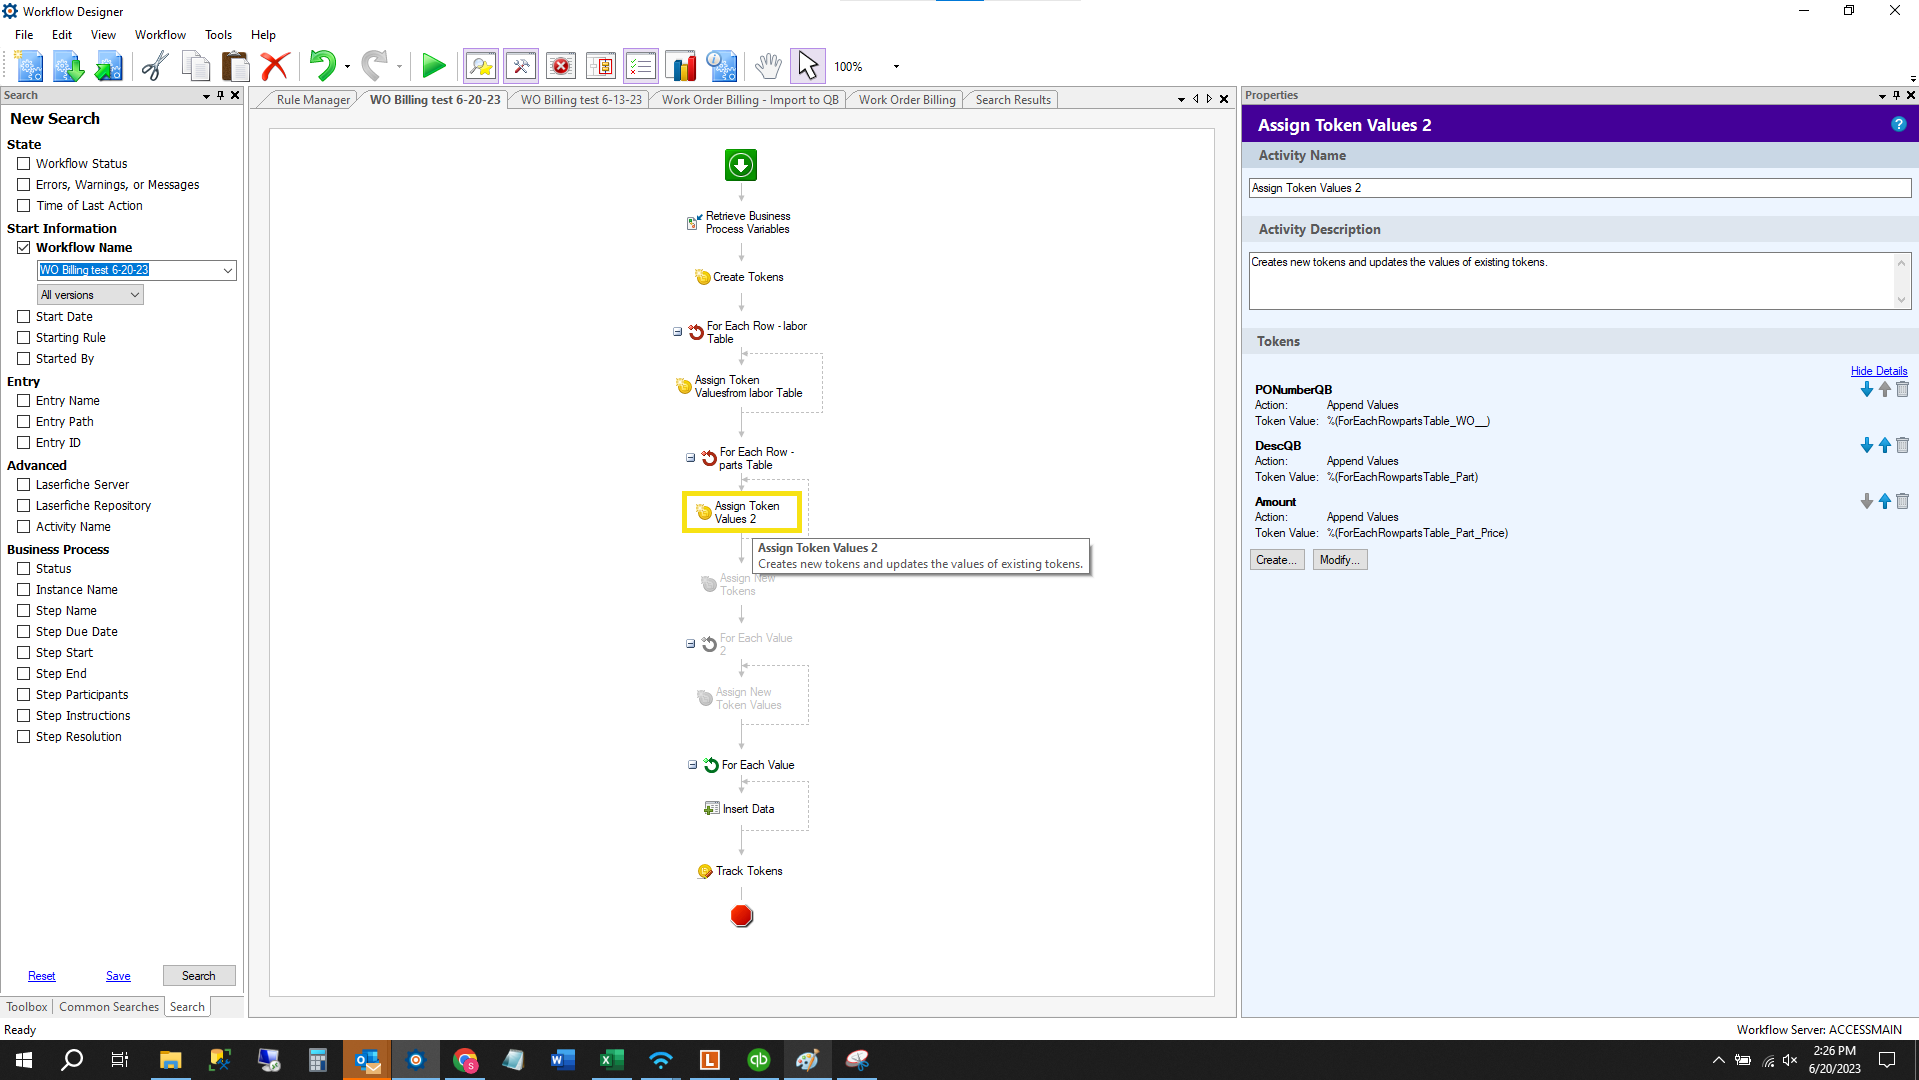Move PONumberQB token down with blue arrow
This screenshot has width=1919, height=1080.
(x=1866, y=390)
